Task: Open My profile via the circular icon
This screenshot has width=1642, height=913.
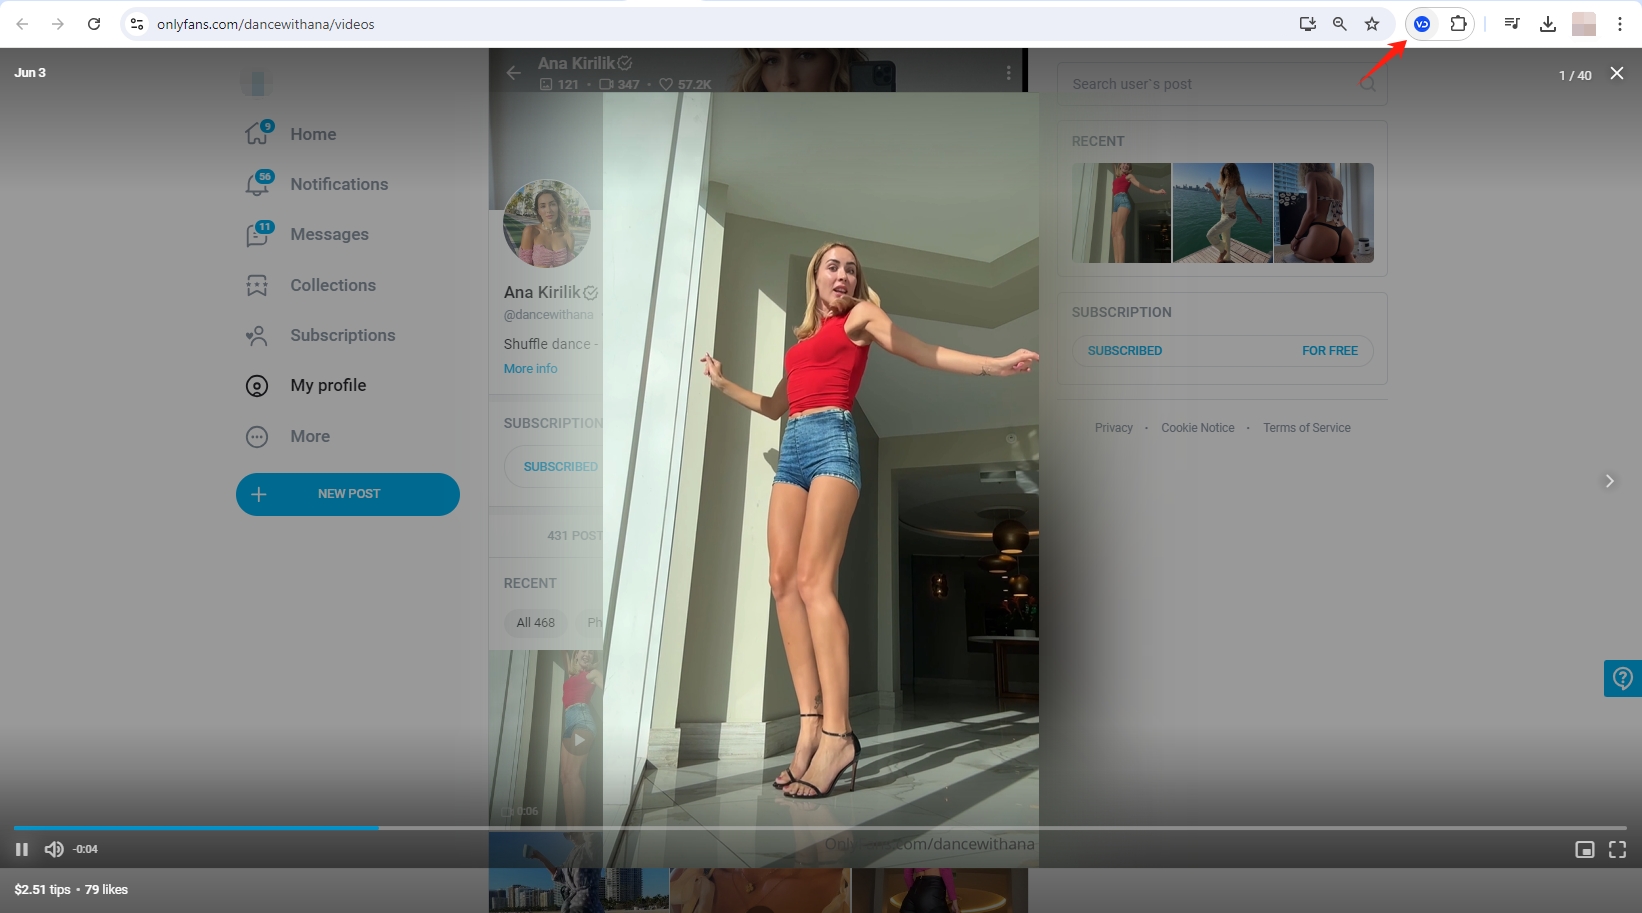Action: coord(257,385)
